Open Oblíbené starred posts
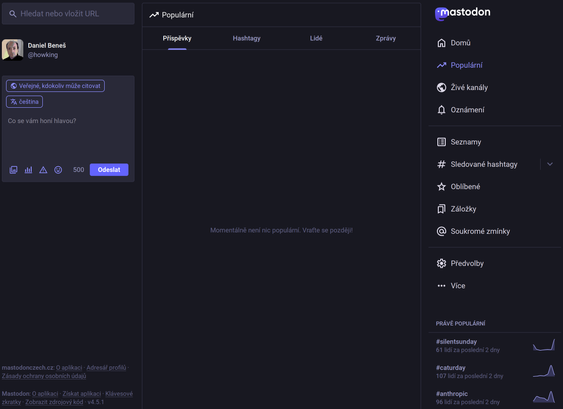This screenshot has width=563, height=409. coord(458,187)
